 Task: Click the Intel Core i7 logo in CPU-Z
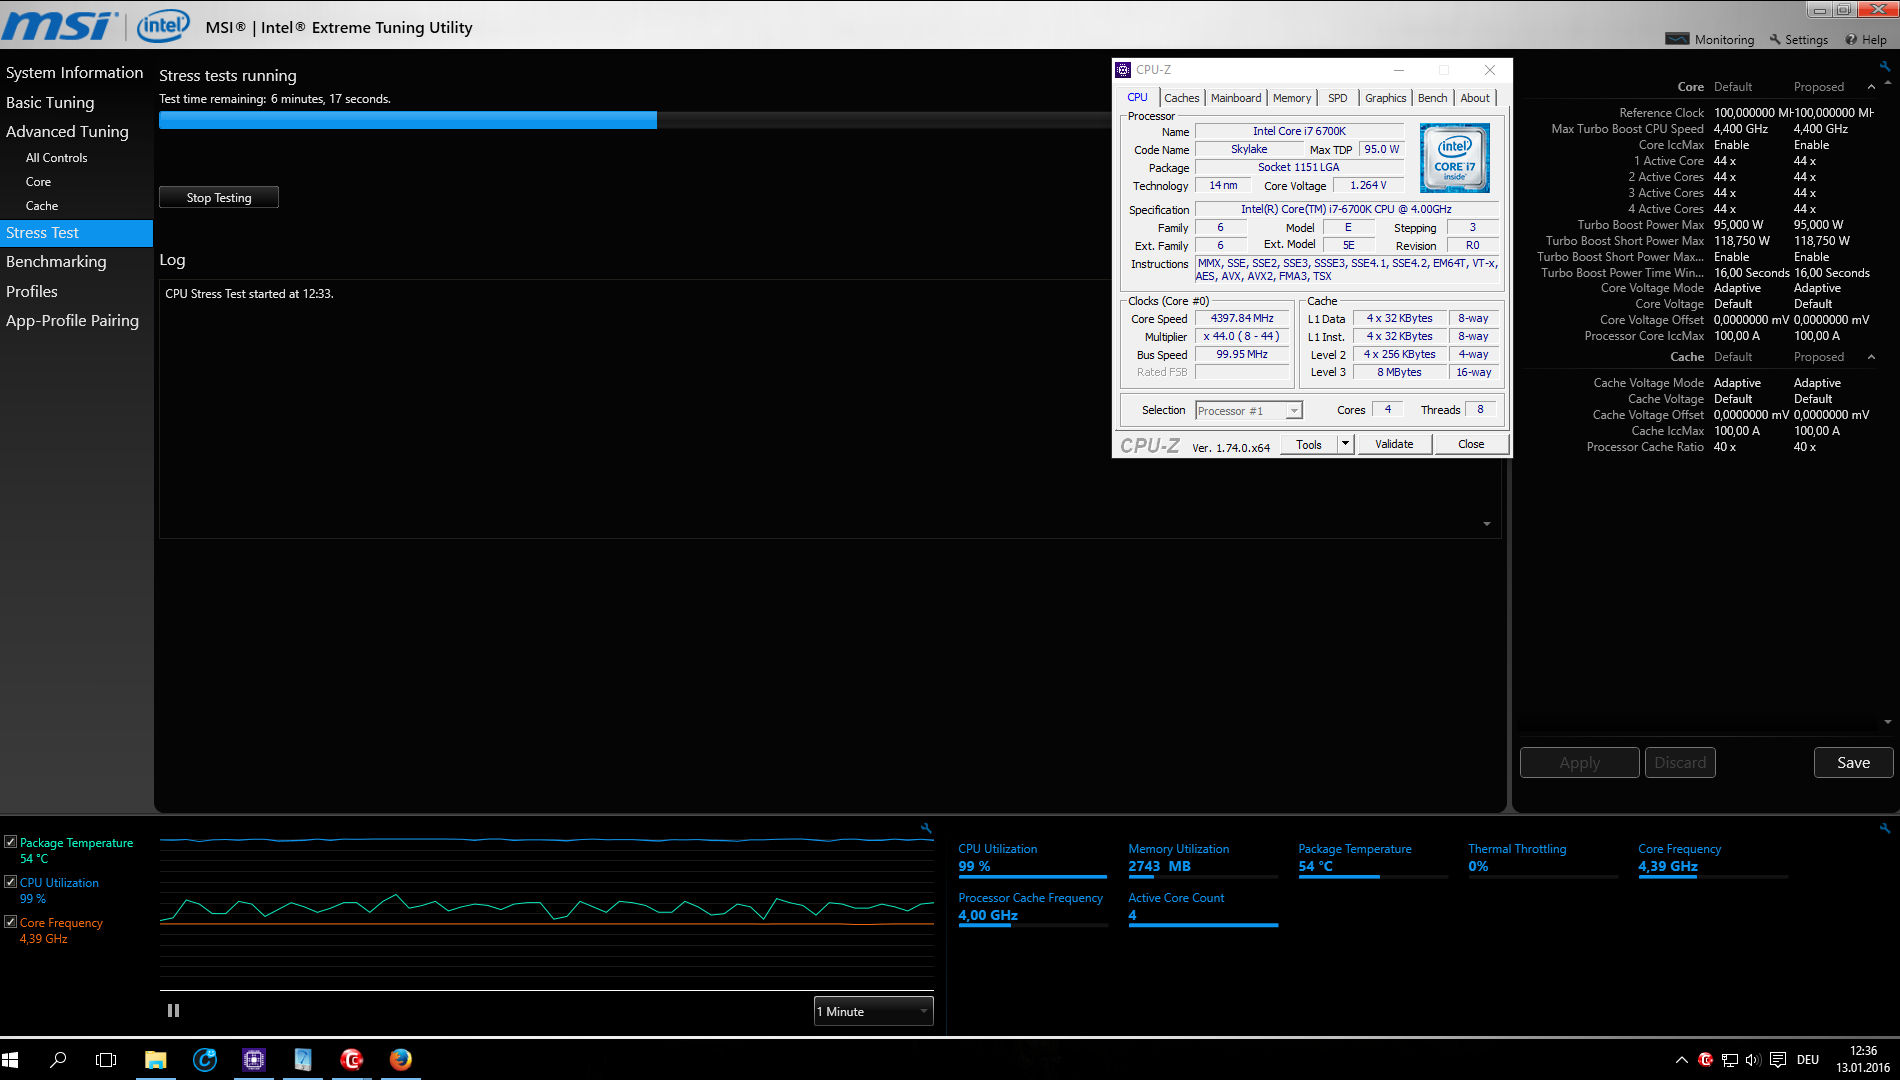[1455, 158]
